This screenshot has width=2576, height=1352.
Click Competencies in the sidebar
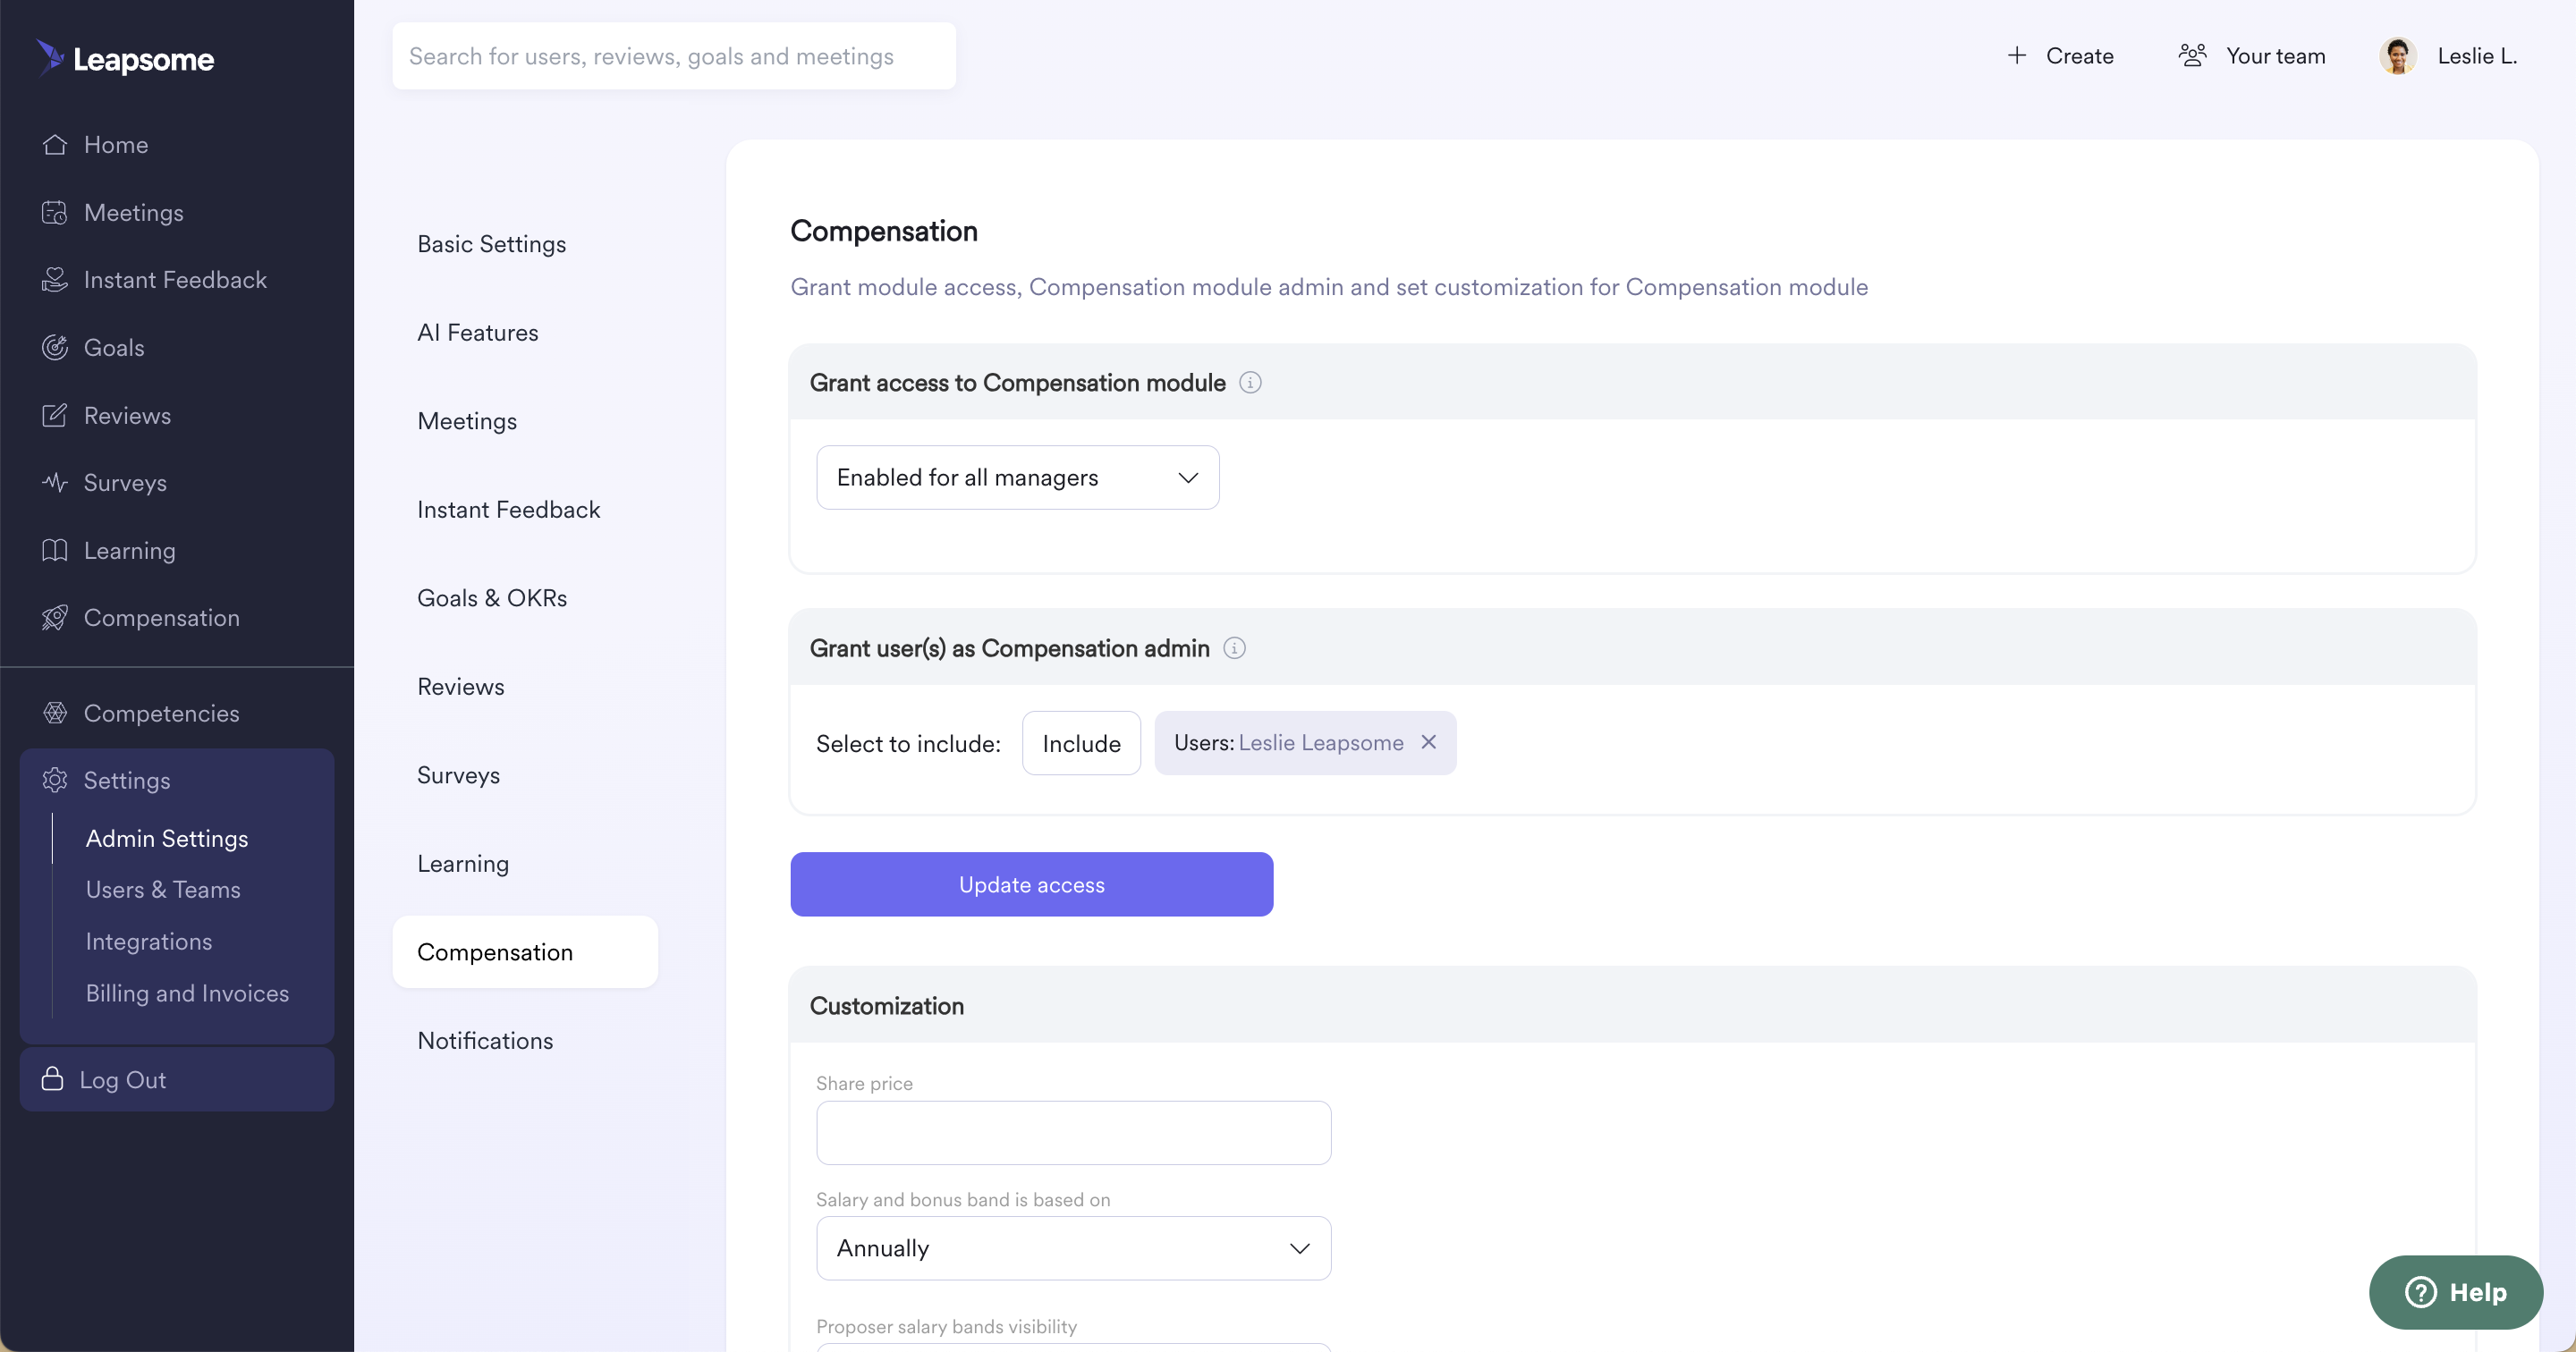click(x=161, y=713)
